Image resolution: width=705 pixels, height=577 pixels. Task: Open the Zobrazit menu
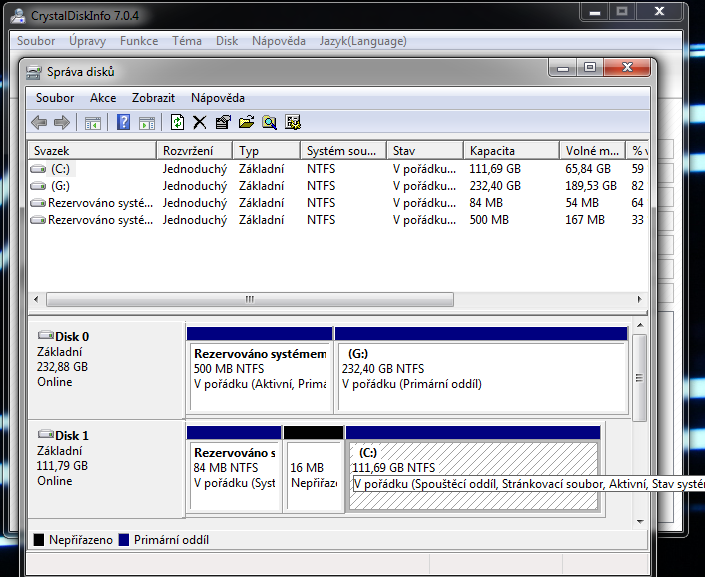(x=152, y=98)
